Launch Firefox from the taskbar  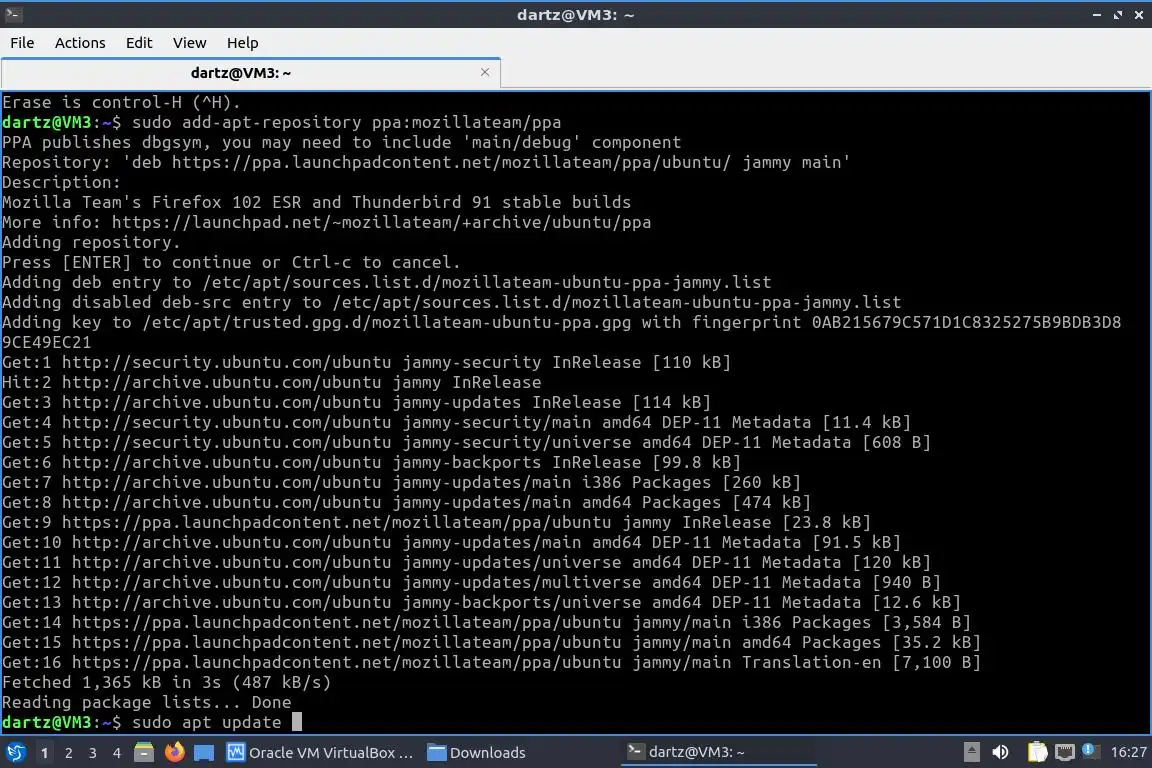[x=174, y=752]
